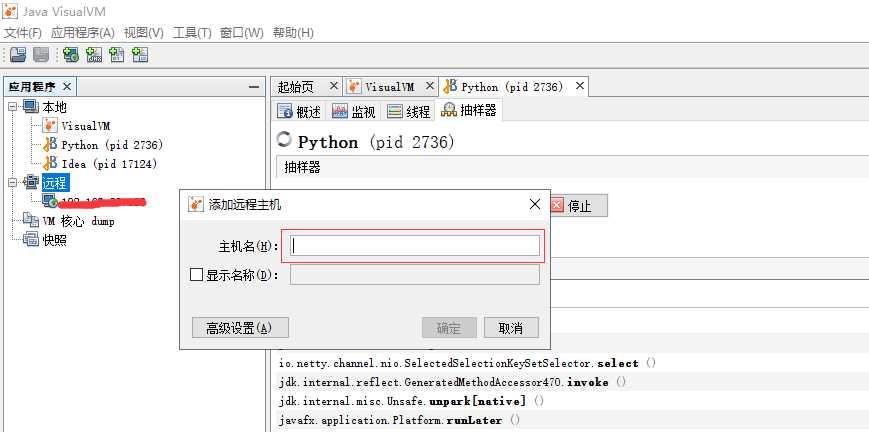Image resolution: width=869 pixels, height=432 pixels.
Task: Click 取消 to dismiss the dialog
Action: [511, 328]
